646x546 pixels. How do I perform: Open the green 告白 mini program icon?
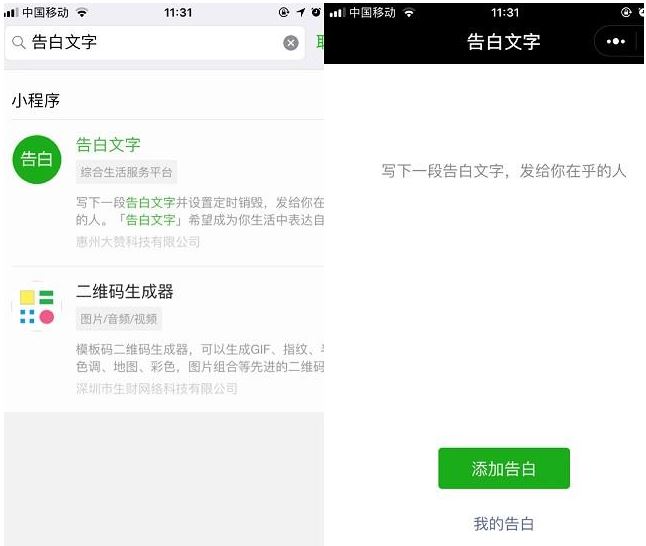click(x=37, y=159)
